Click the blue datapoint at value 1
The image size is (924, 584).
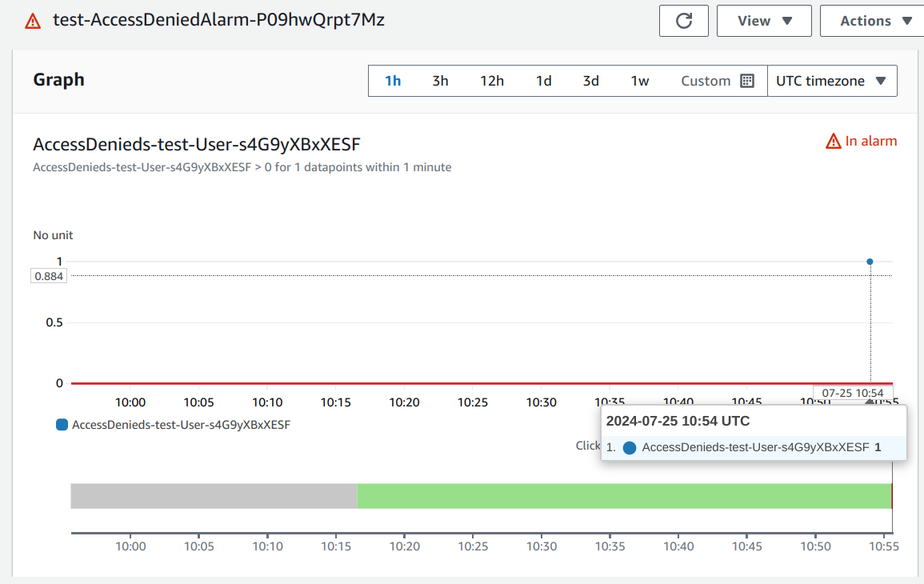point(870,262)
